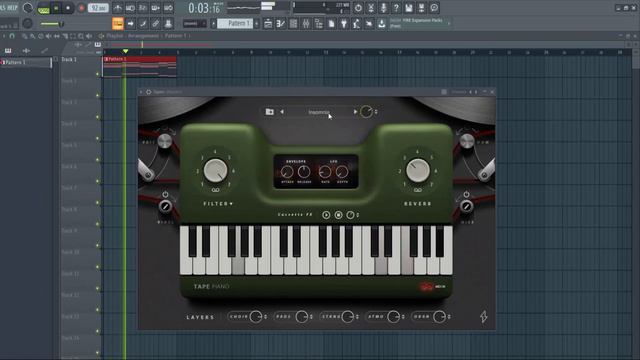Click the song time display
The height and width of the screenshot is (360, 640).
click(x=205, y=8)
